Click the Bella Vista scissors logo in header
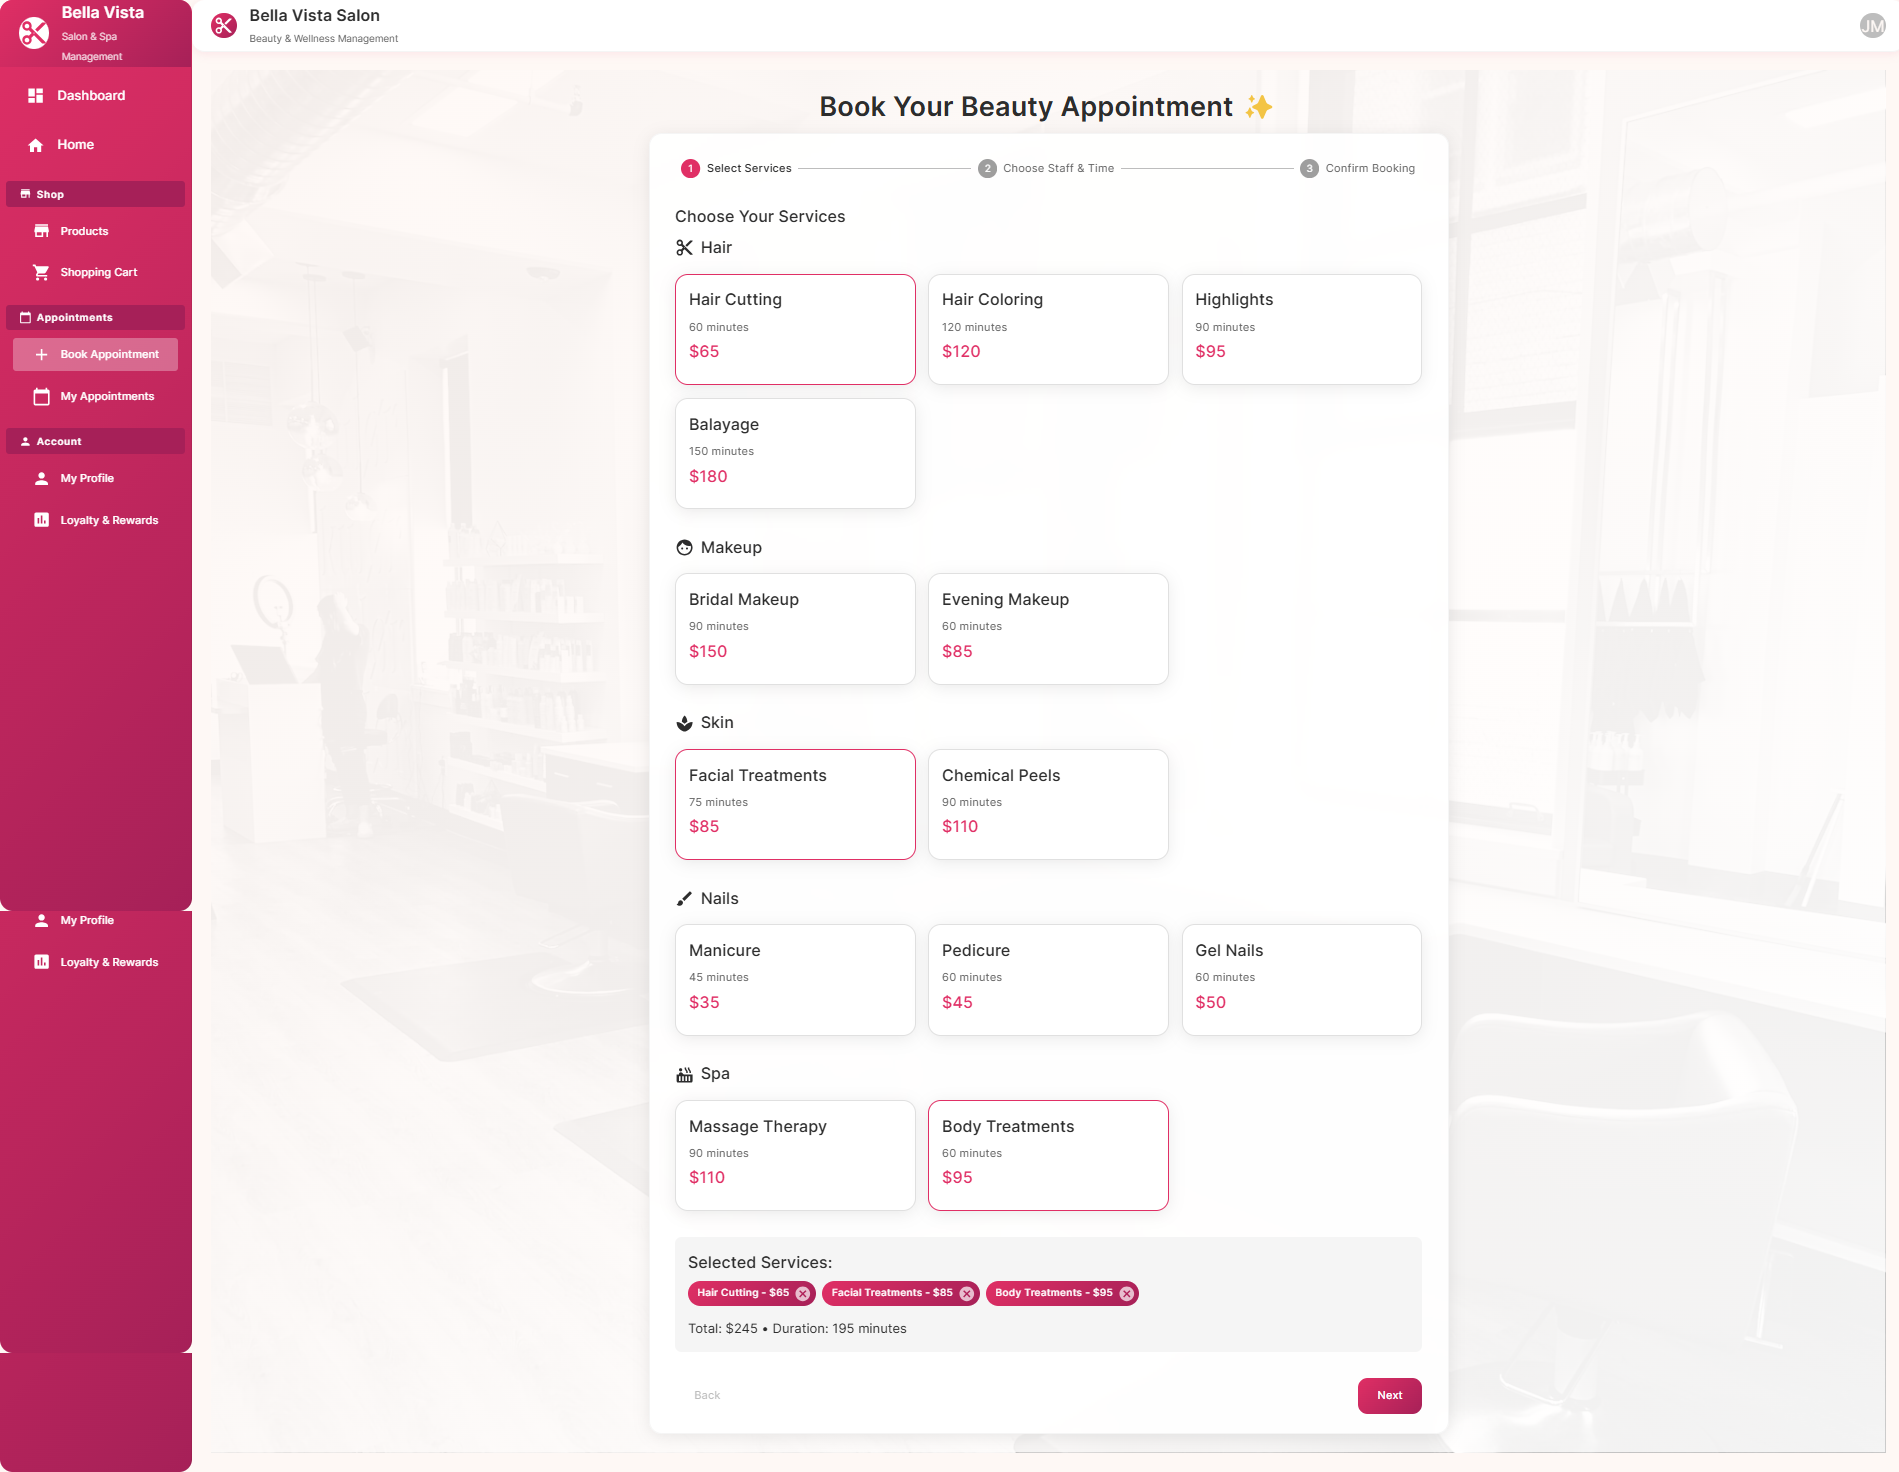The height and width of the screenshot is (1472, 1899). pos(224,25)
